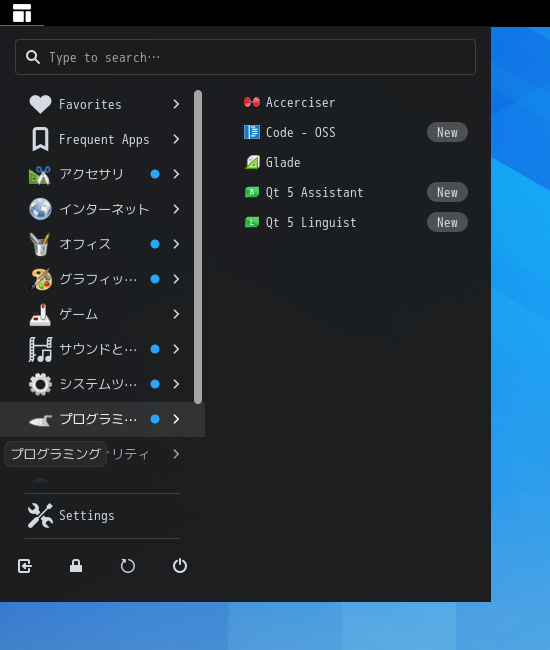Expand the サウンドと… chevron arrow

click(x=176, y=349)
